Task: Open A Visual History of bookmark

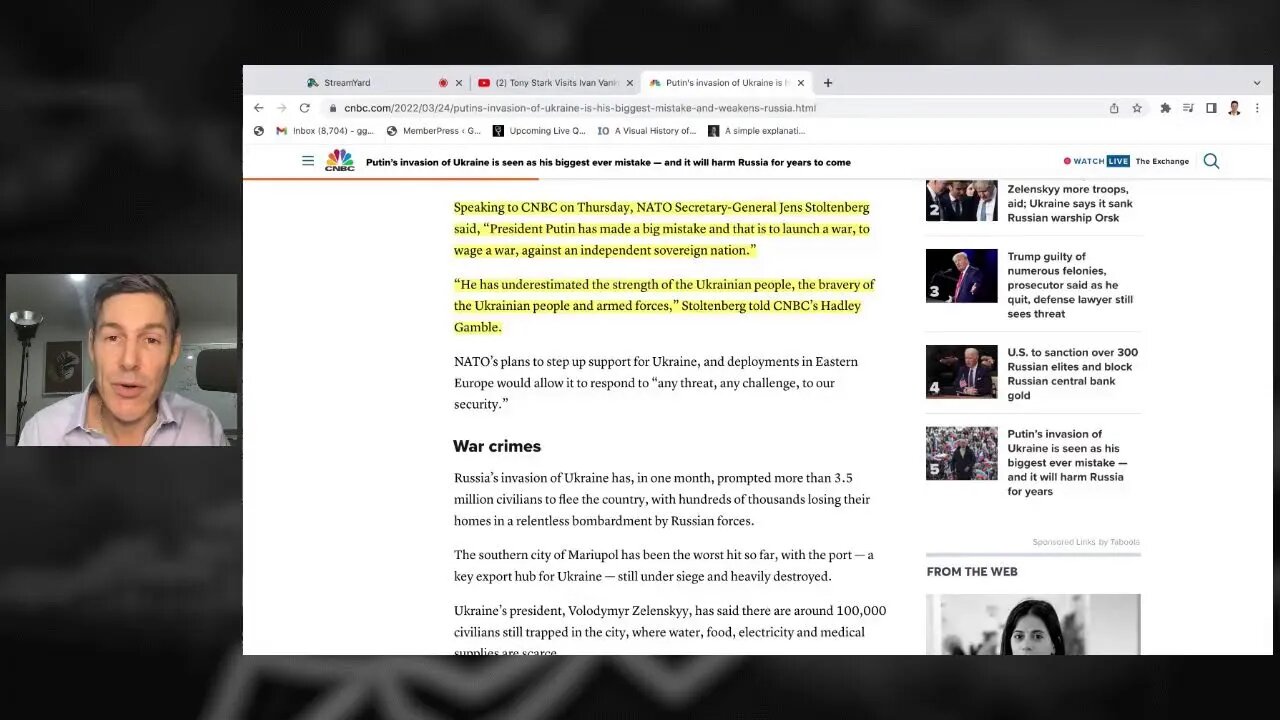Action: [x=646, y=131]
